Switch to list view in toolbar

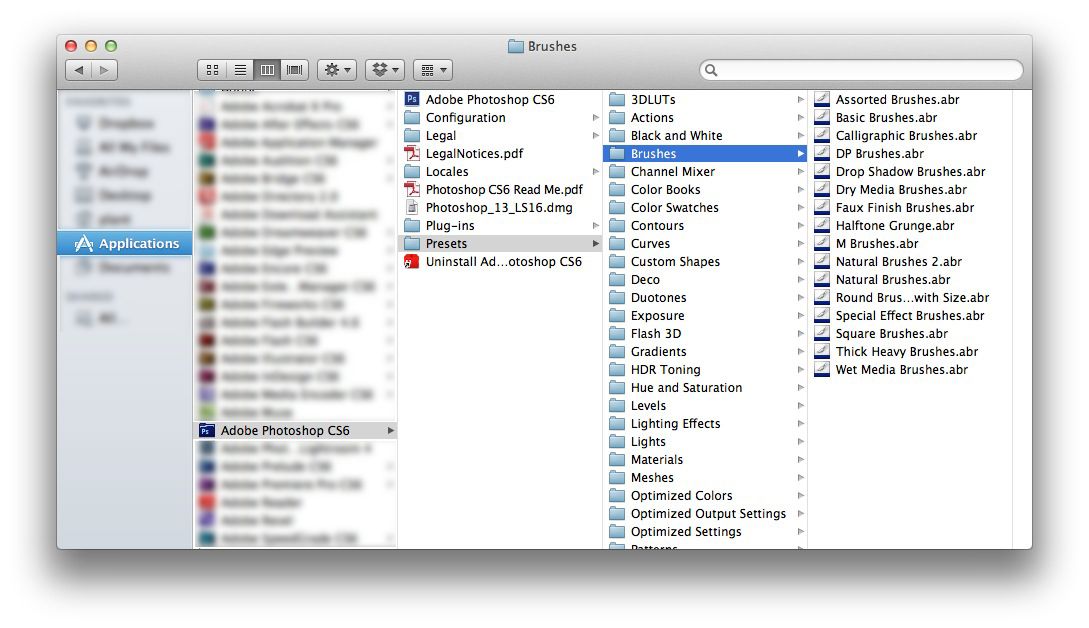click(240, 69)
